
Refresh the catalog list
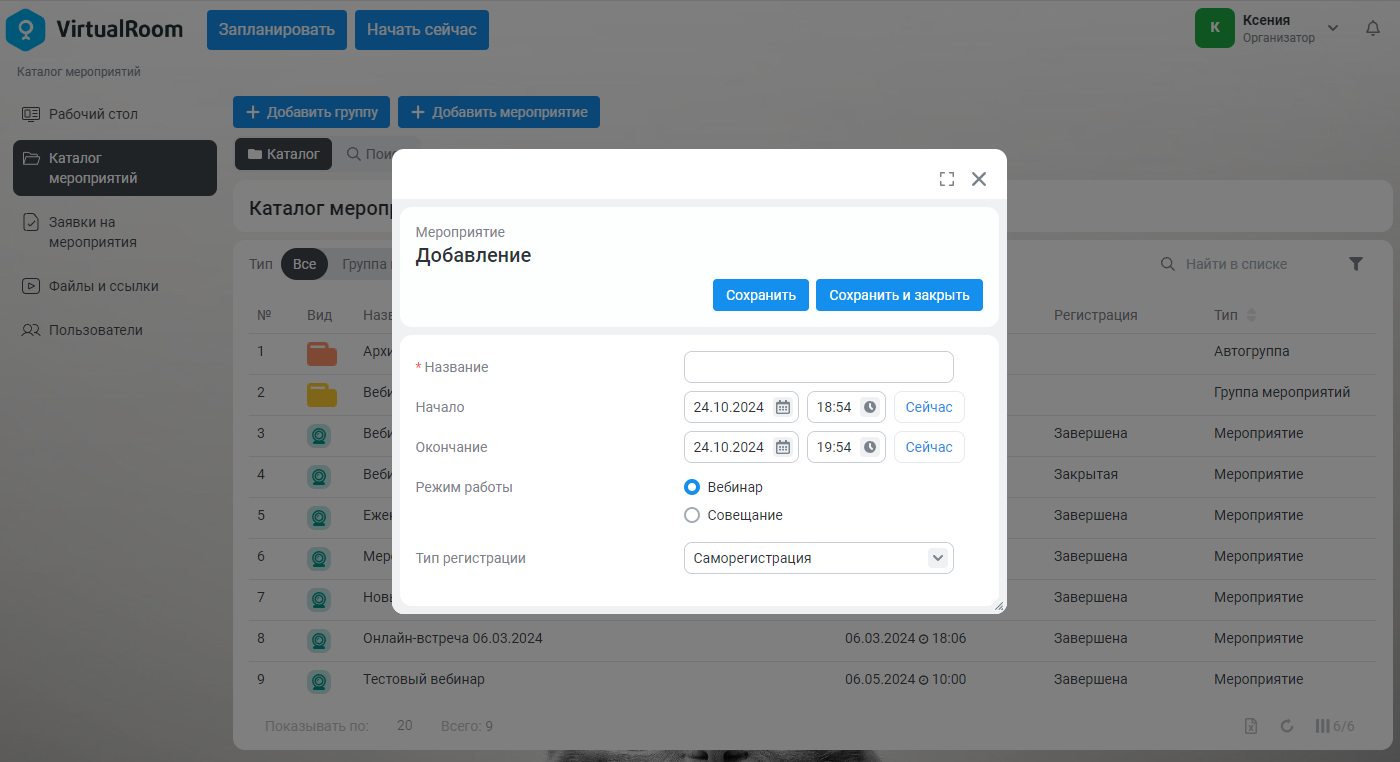click(1287, 726)
